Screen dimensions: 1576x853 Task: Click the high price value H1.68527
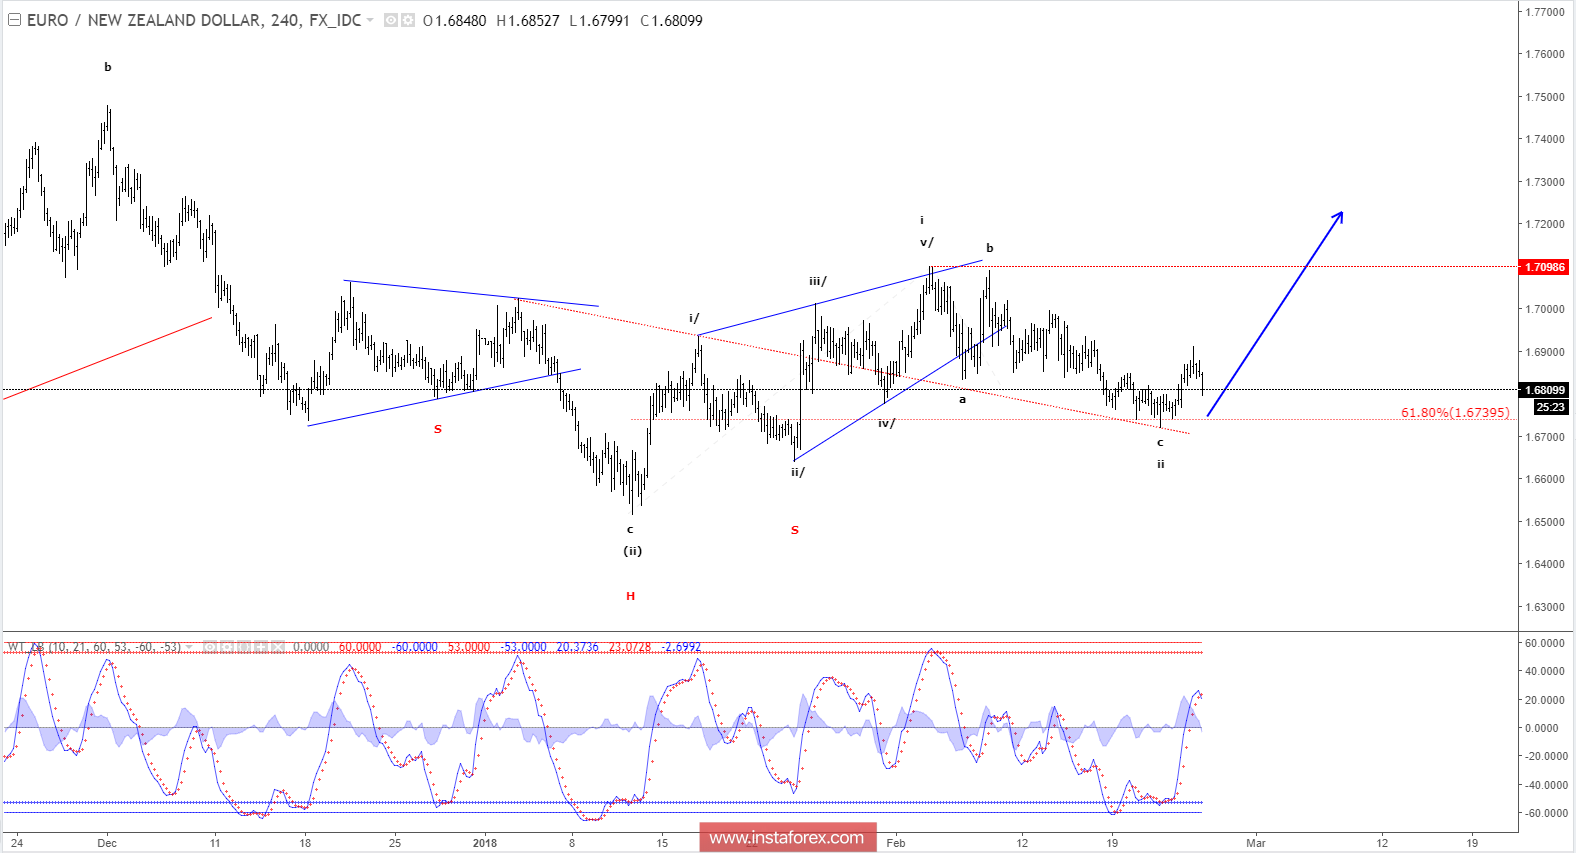(528, 20)
